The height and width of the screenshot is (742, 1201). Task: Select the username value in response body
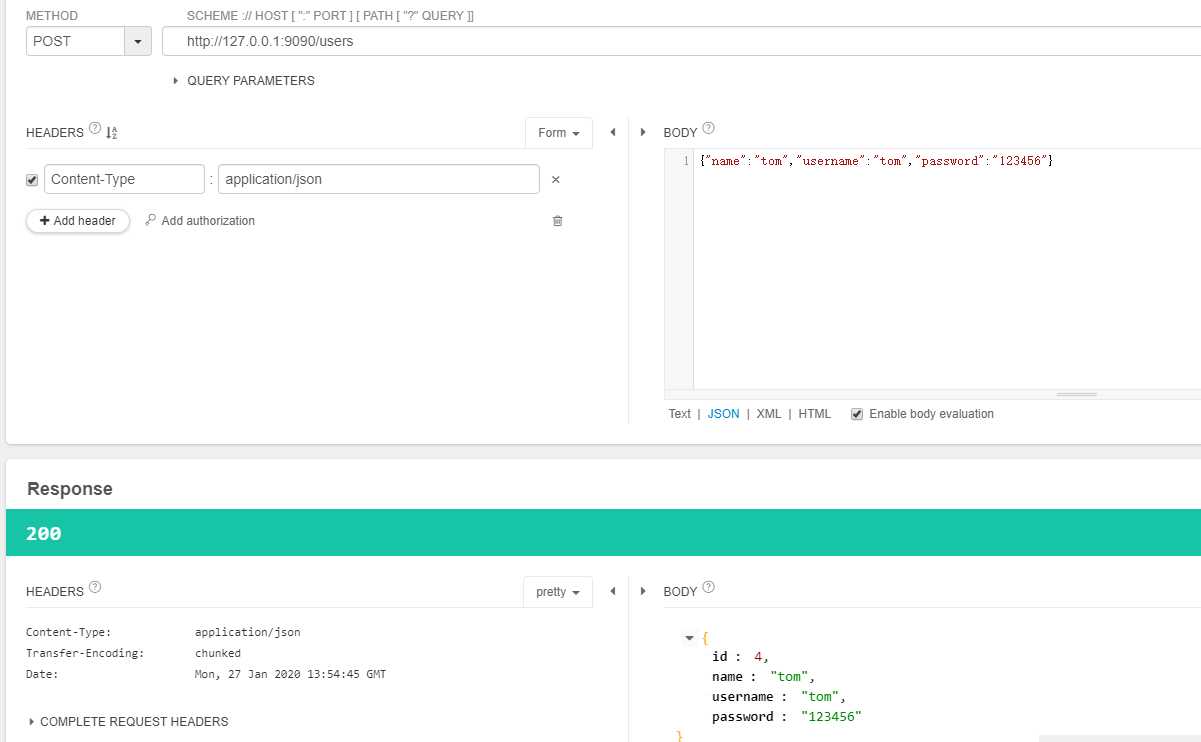coord(821,697)
